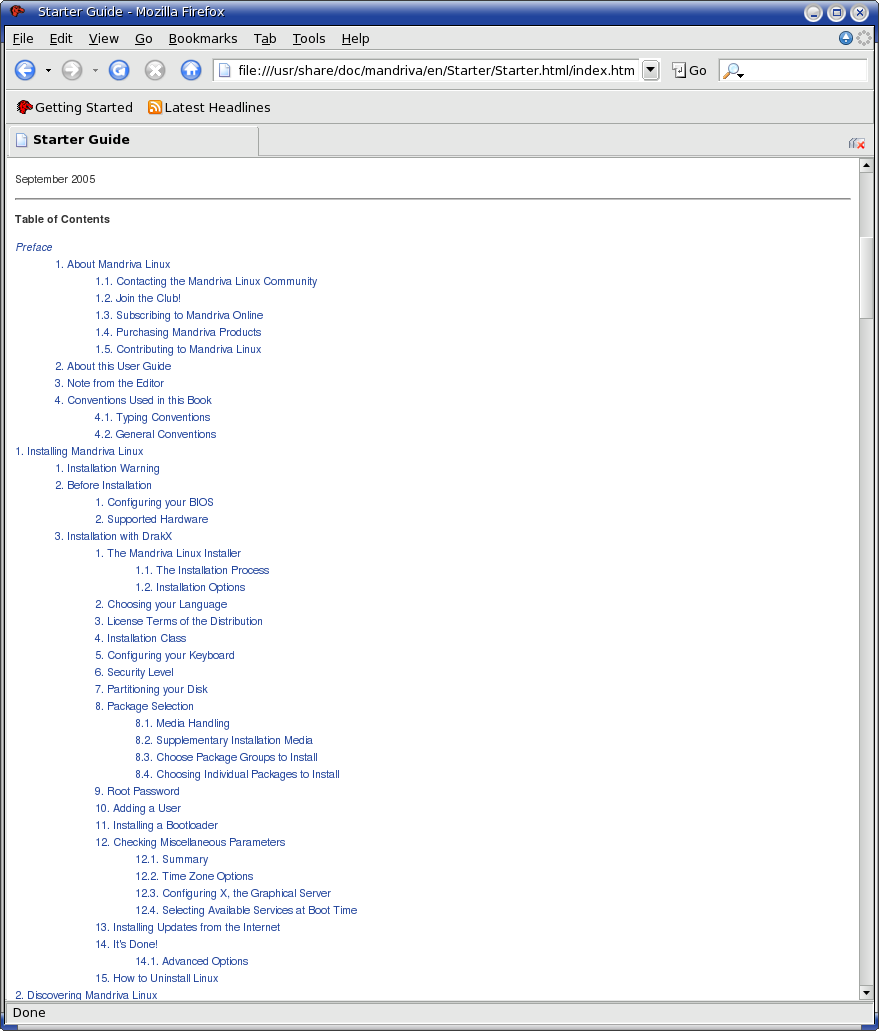Click inside the search box
This screenshot has height=1031, width=879.
coord(806,70)
